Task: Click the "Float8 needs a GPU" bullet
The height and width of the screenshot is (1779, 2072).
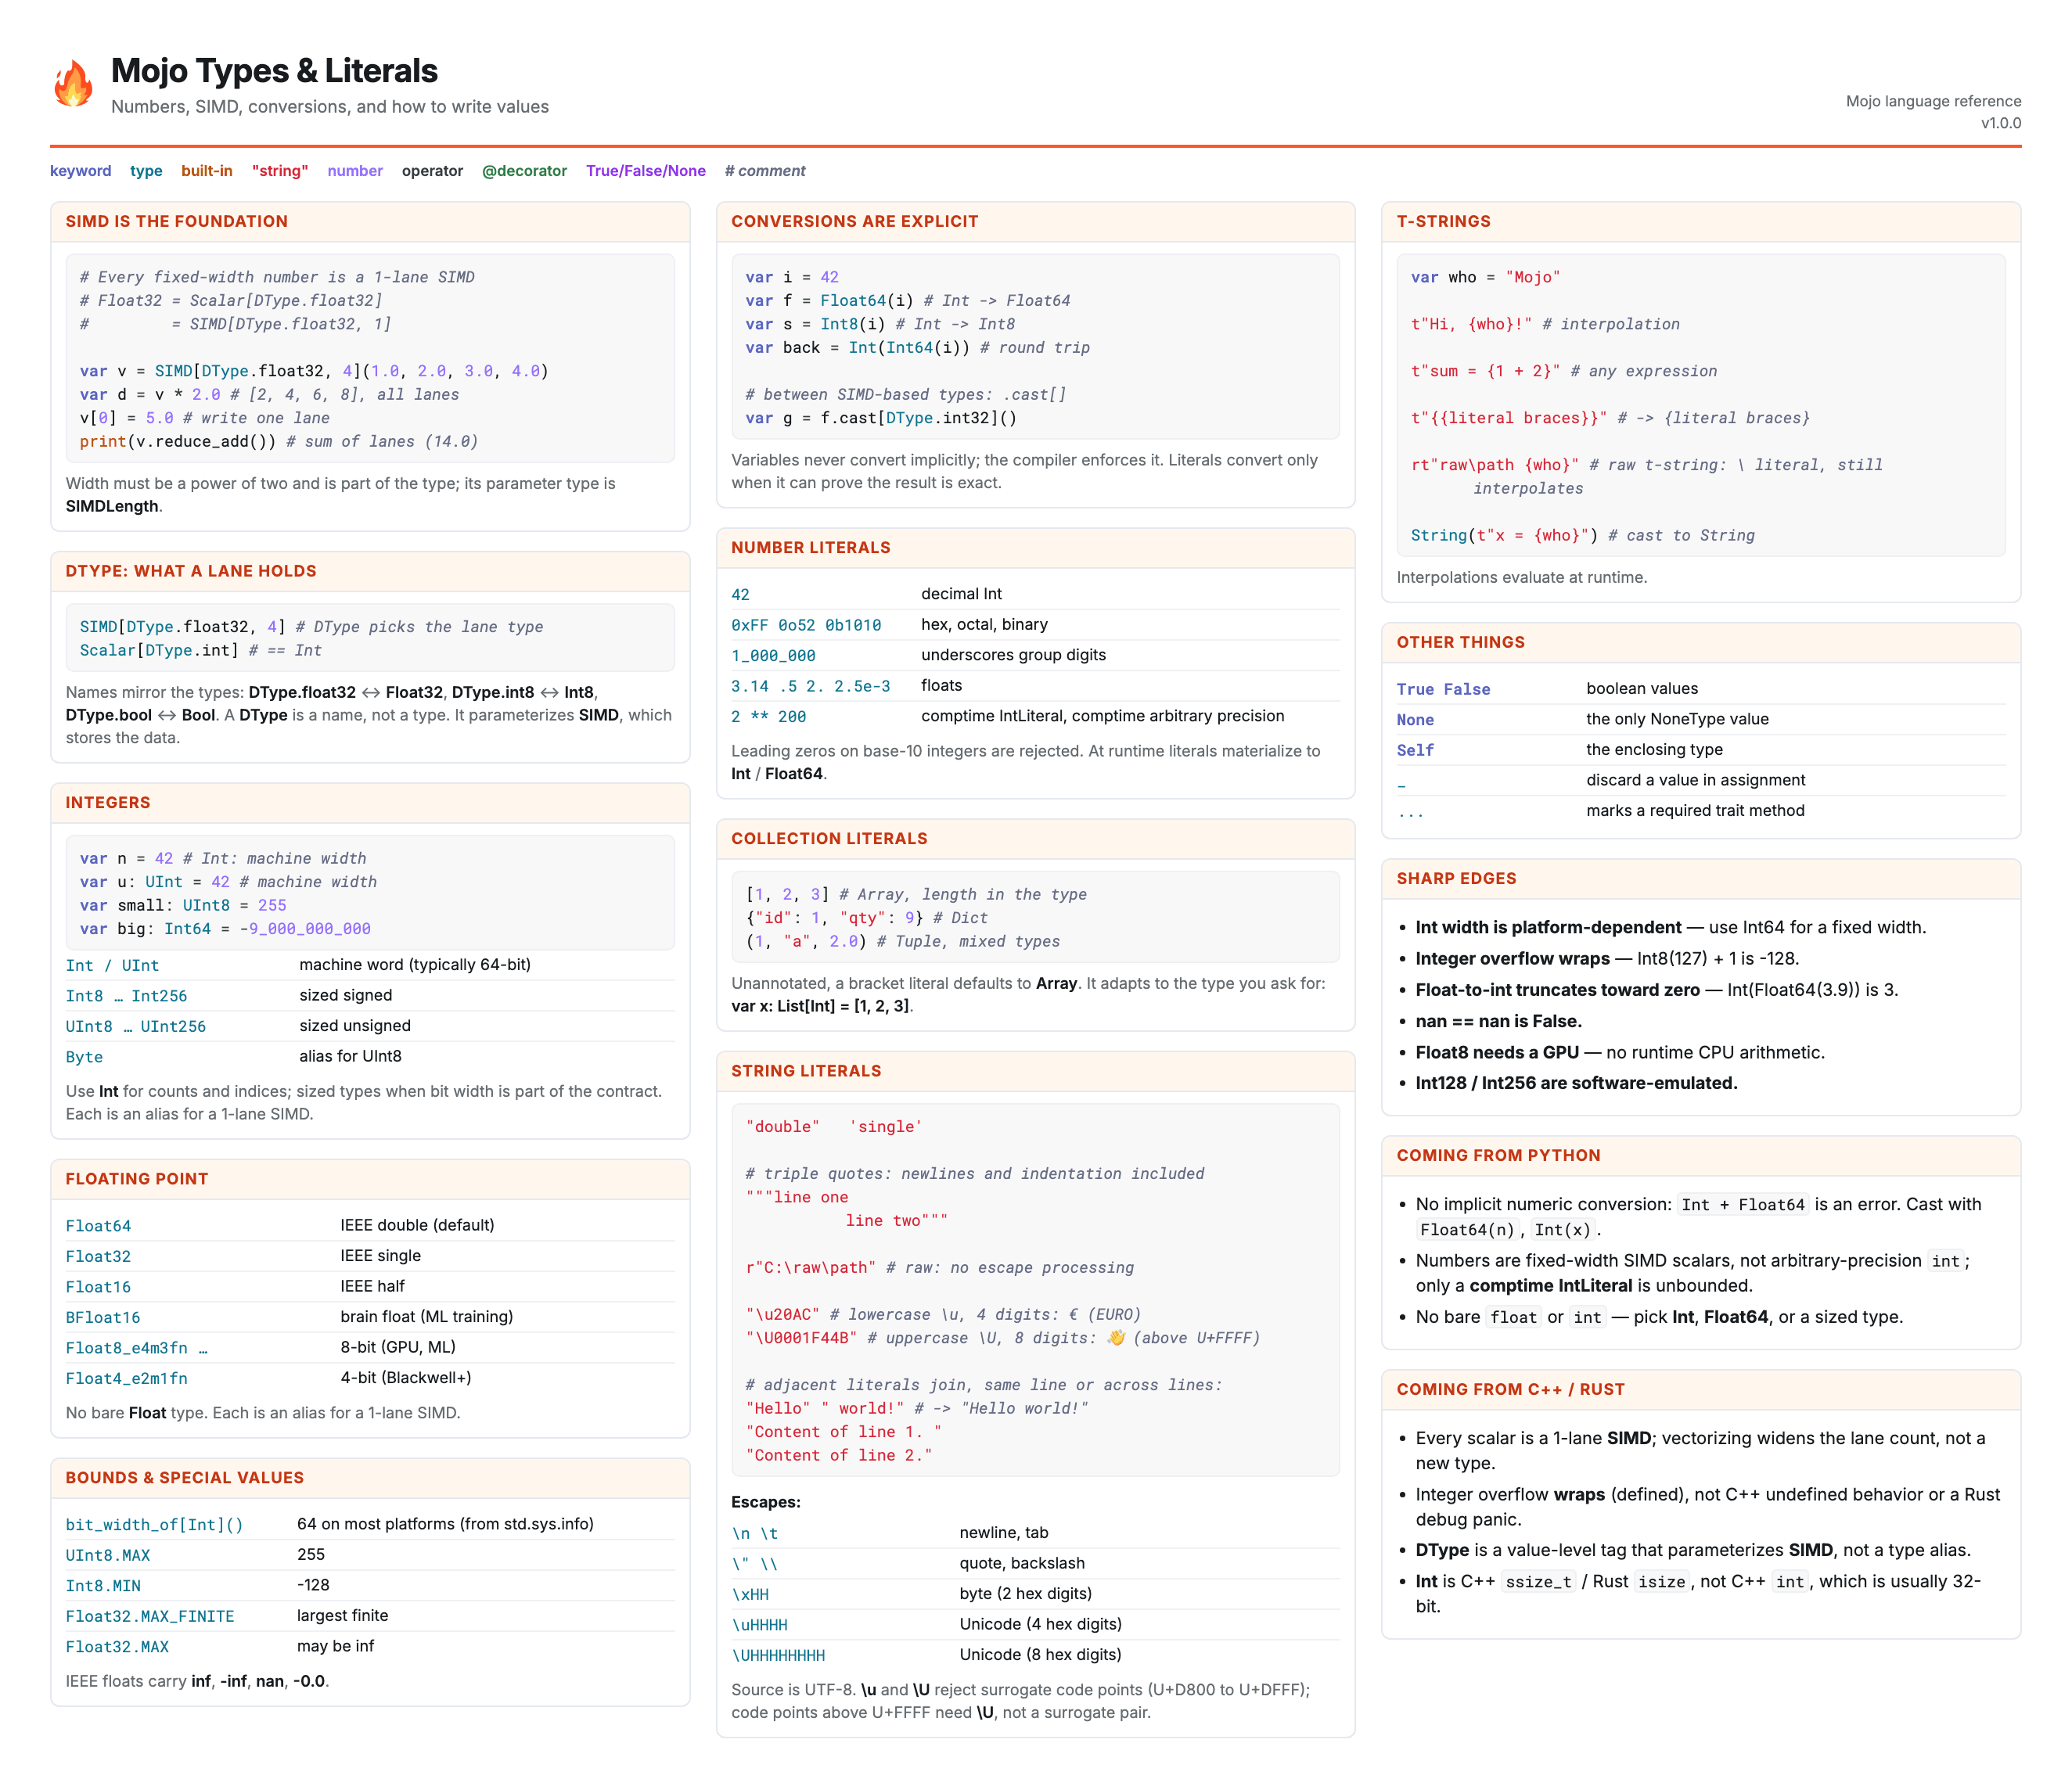Action: click(1620, 1052)
